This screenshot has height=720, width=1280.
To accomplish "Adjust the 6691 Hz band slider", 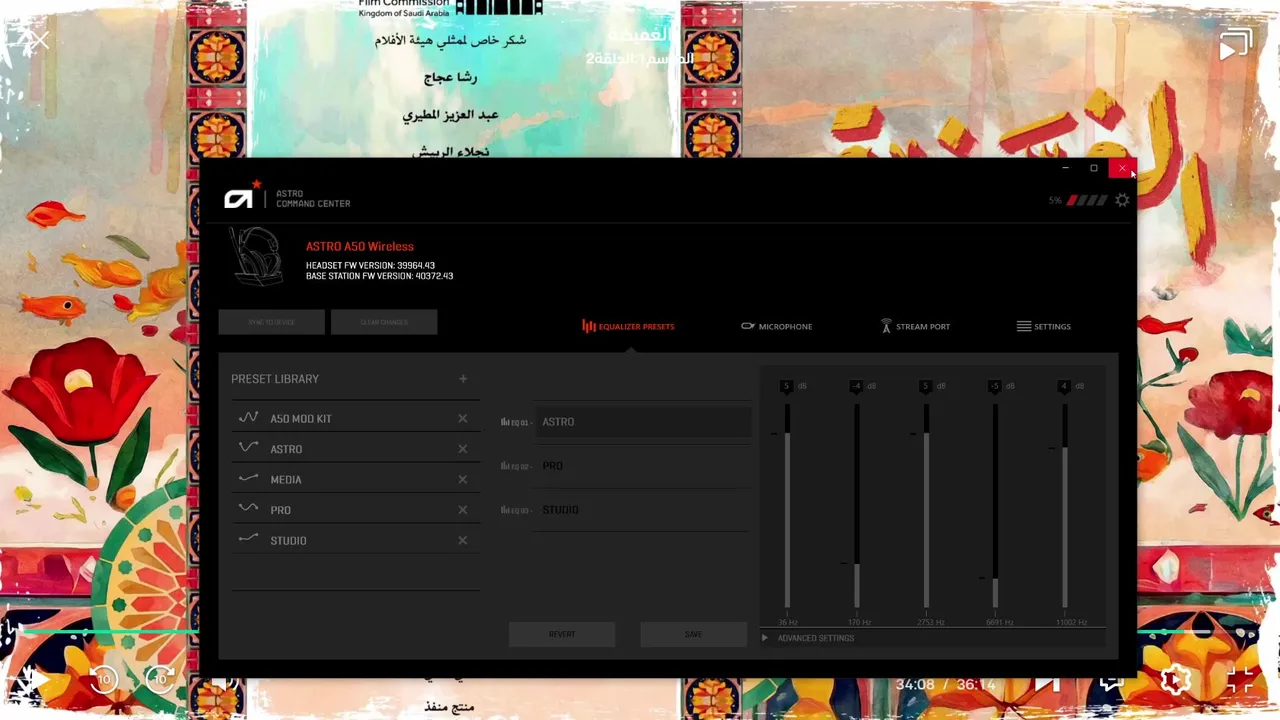I will point(995,505).
